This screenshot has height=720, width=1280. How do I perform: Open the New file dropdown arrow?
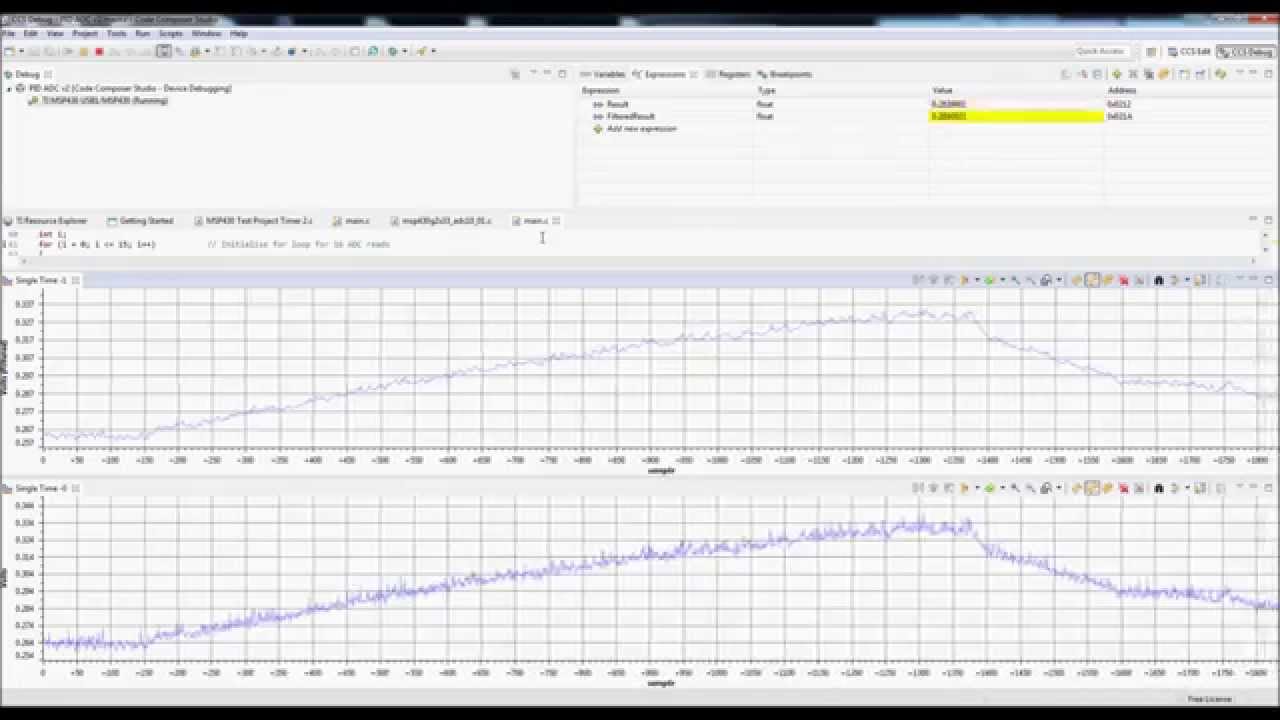click(x=21, y=51)
